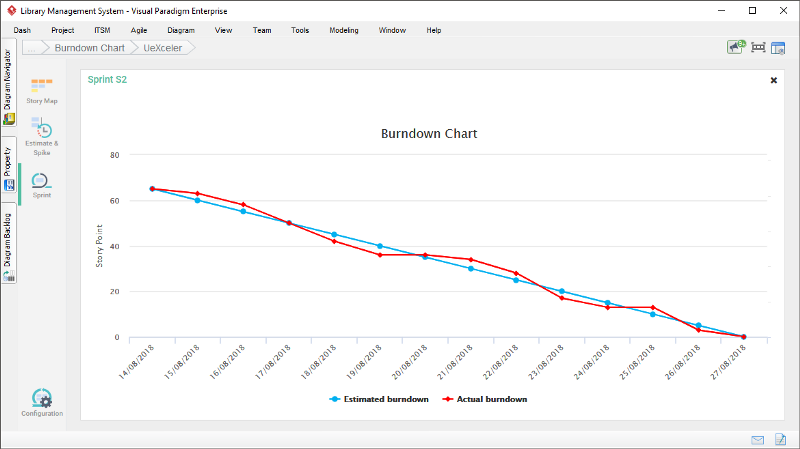This screenshot has height=449, width=800.
Task: Open the Modeling menu
Action: [x=344, y=30]
